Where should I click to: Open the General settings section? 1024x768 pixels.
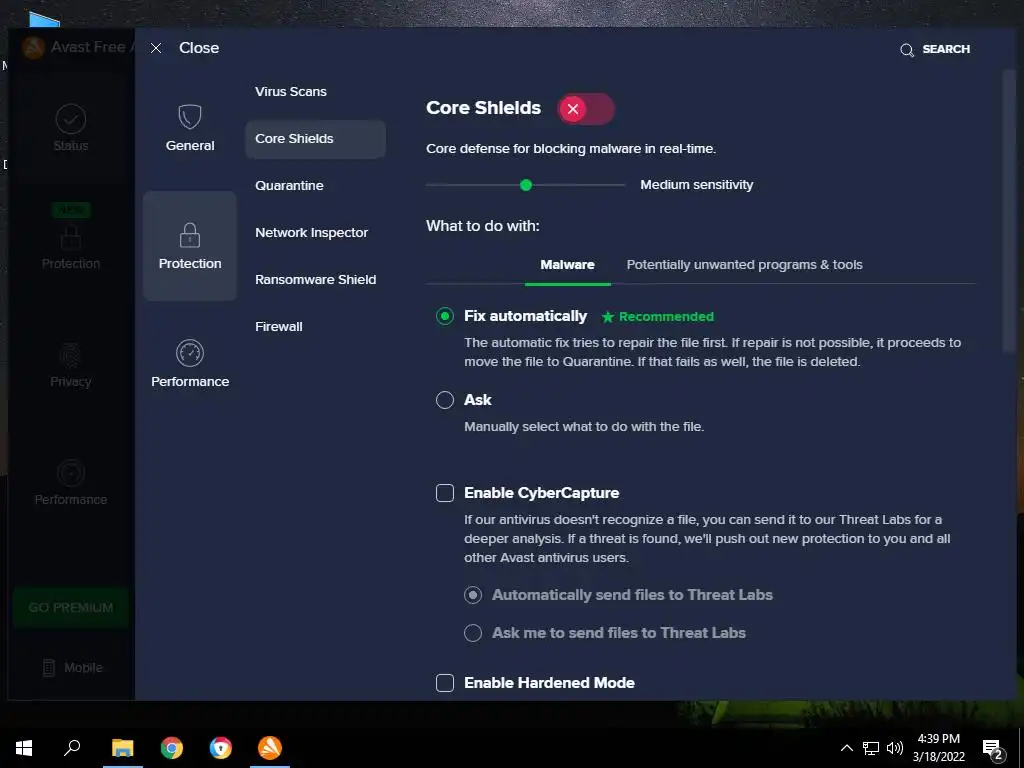(189, 128)
